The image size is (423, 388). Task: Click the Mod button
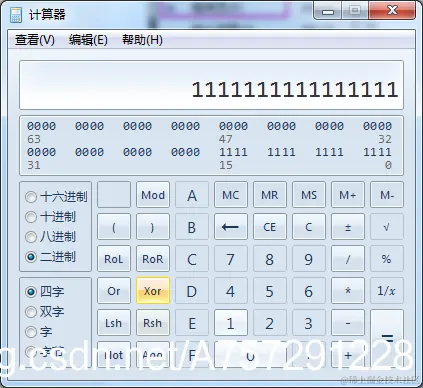point(153,195)
